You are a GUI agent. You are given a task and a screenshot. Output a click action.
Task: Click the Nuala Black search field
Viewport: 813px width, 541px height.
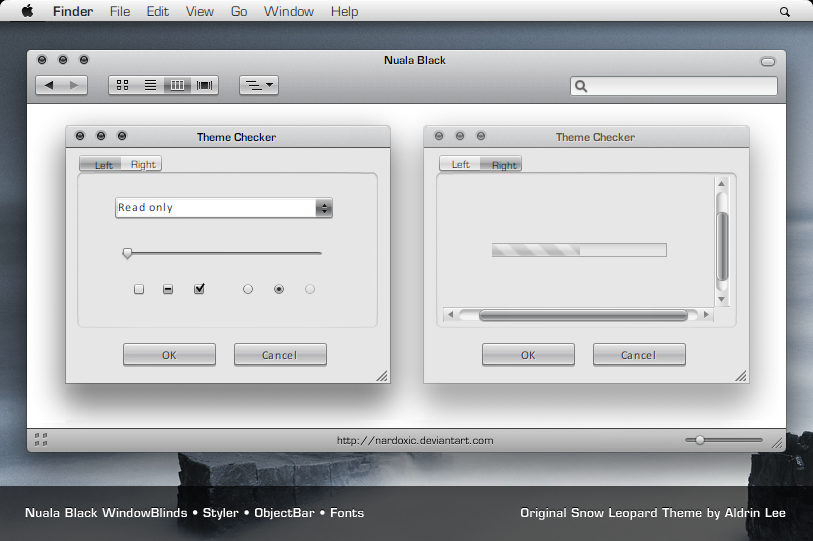[x=674, y=86]
